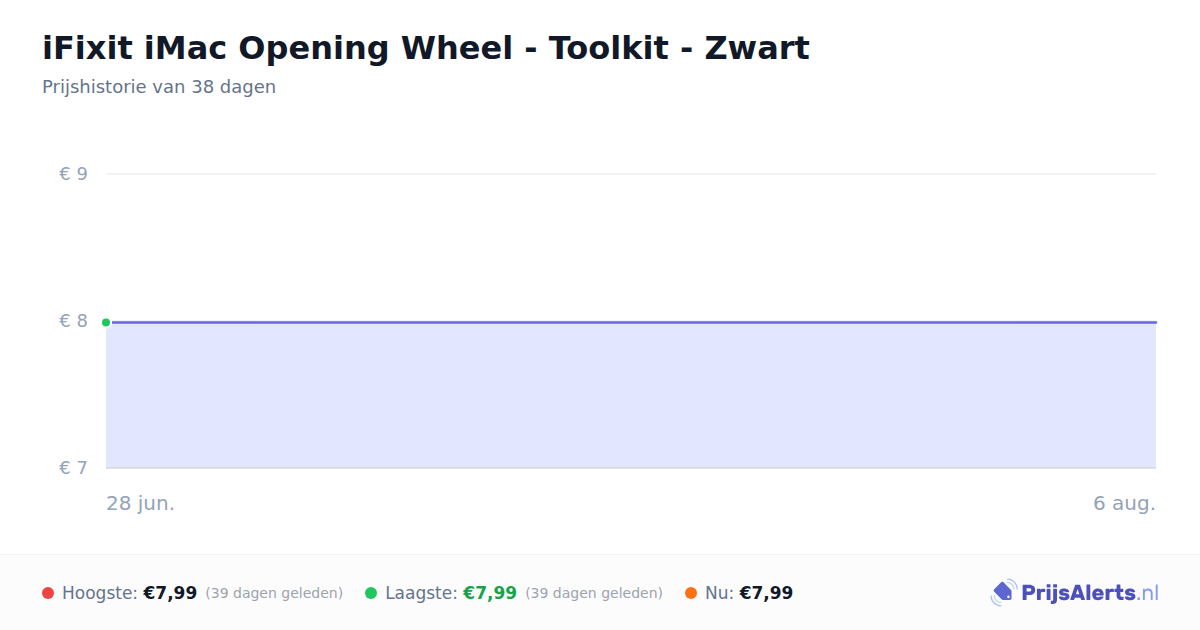The image size is (1200, 630).
Task: Click Hoogste's 39 dagen geleden note
Action: tap(274, 593)
